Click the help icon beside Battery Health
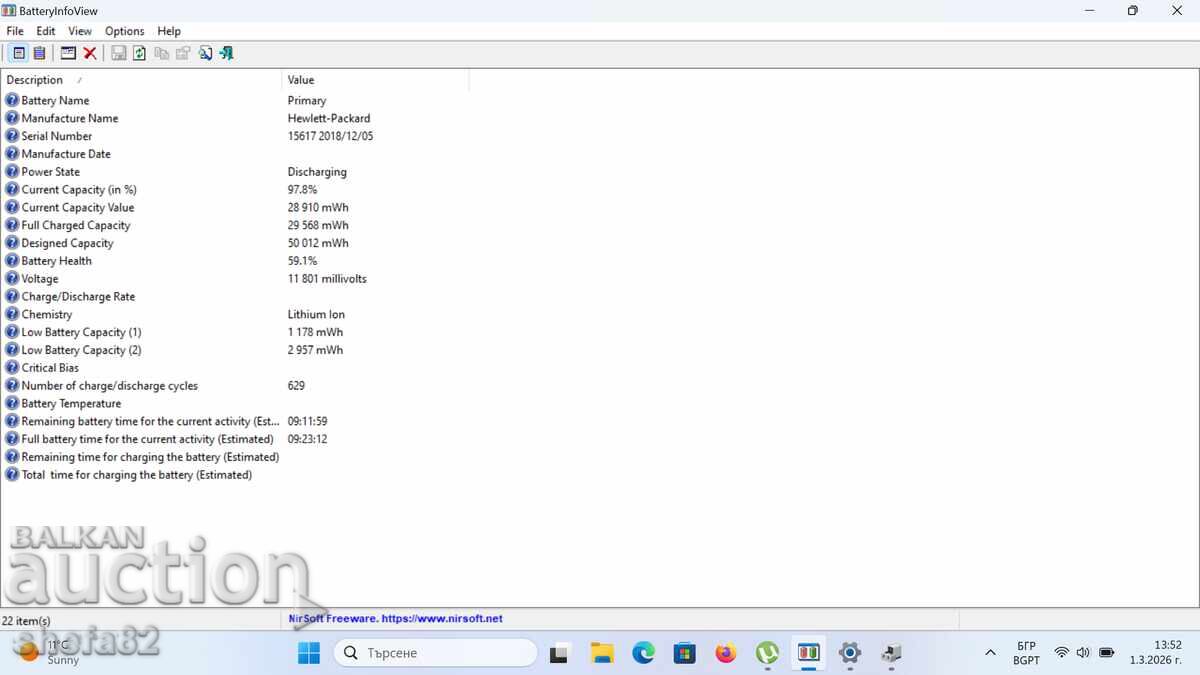This screenshot has height=675, width=1200. click(12, 261)
